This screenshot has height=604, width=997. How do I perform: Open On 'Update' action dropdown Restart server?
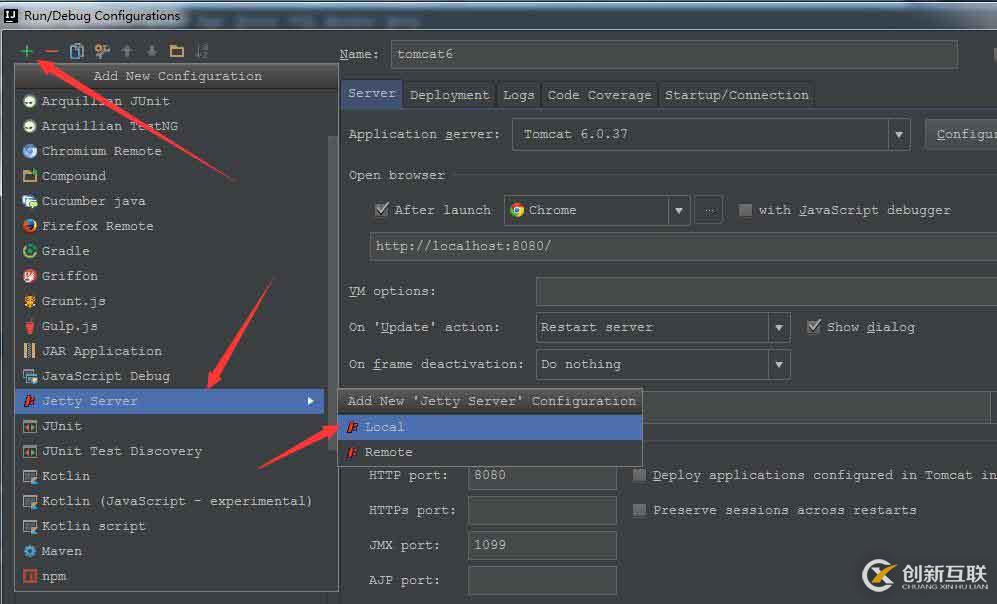[663, 327]
